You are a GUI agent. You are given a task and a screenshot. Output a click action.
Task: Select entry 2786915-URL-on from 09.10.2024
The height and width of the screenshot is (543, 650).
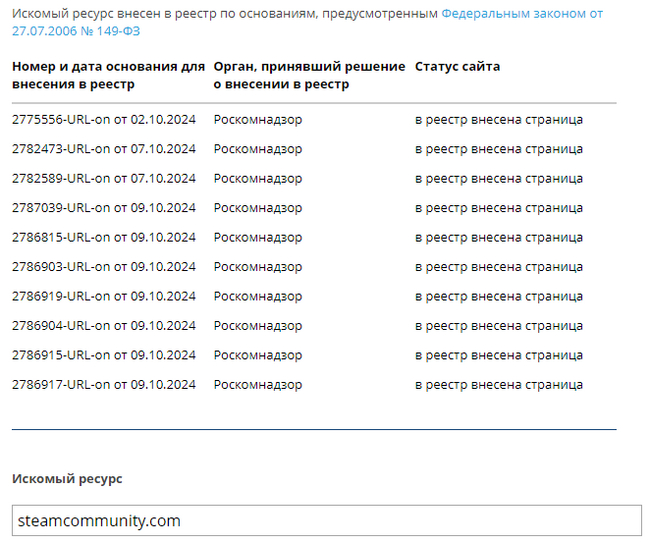tap(104, 356)
